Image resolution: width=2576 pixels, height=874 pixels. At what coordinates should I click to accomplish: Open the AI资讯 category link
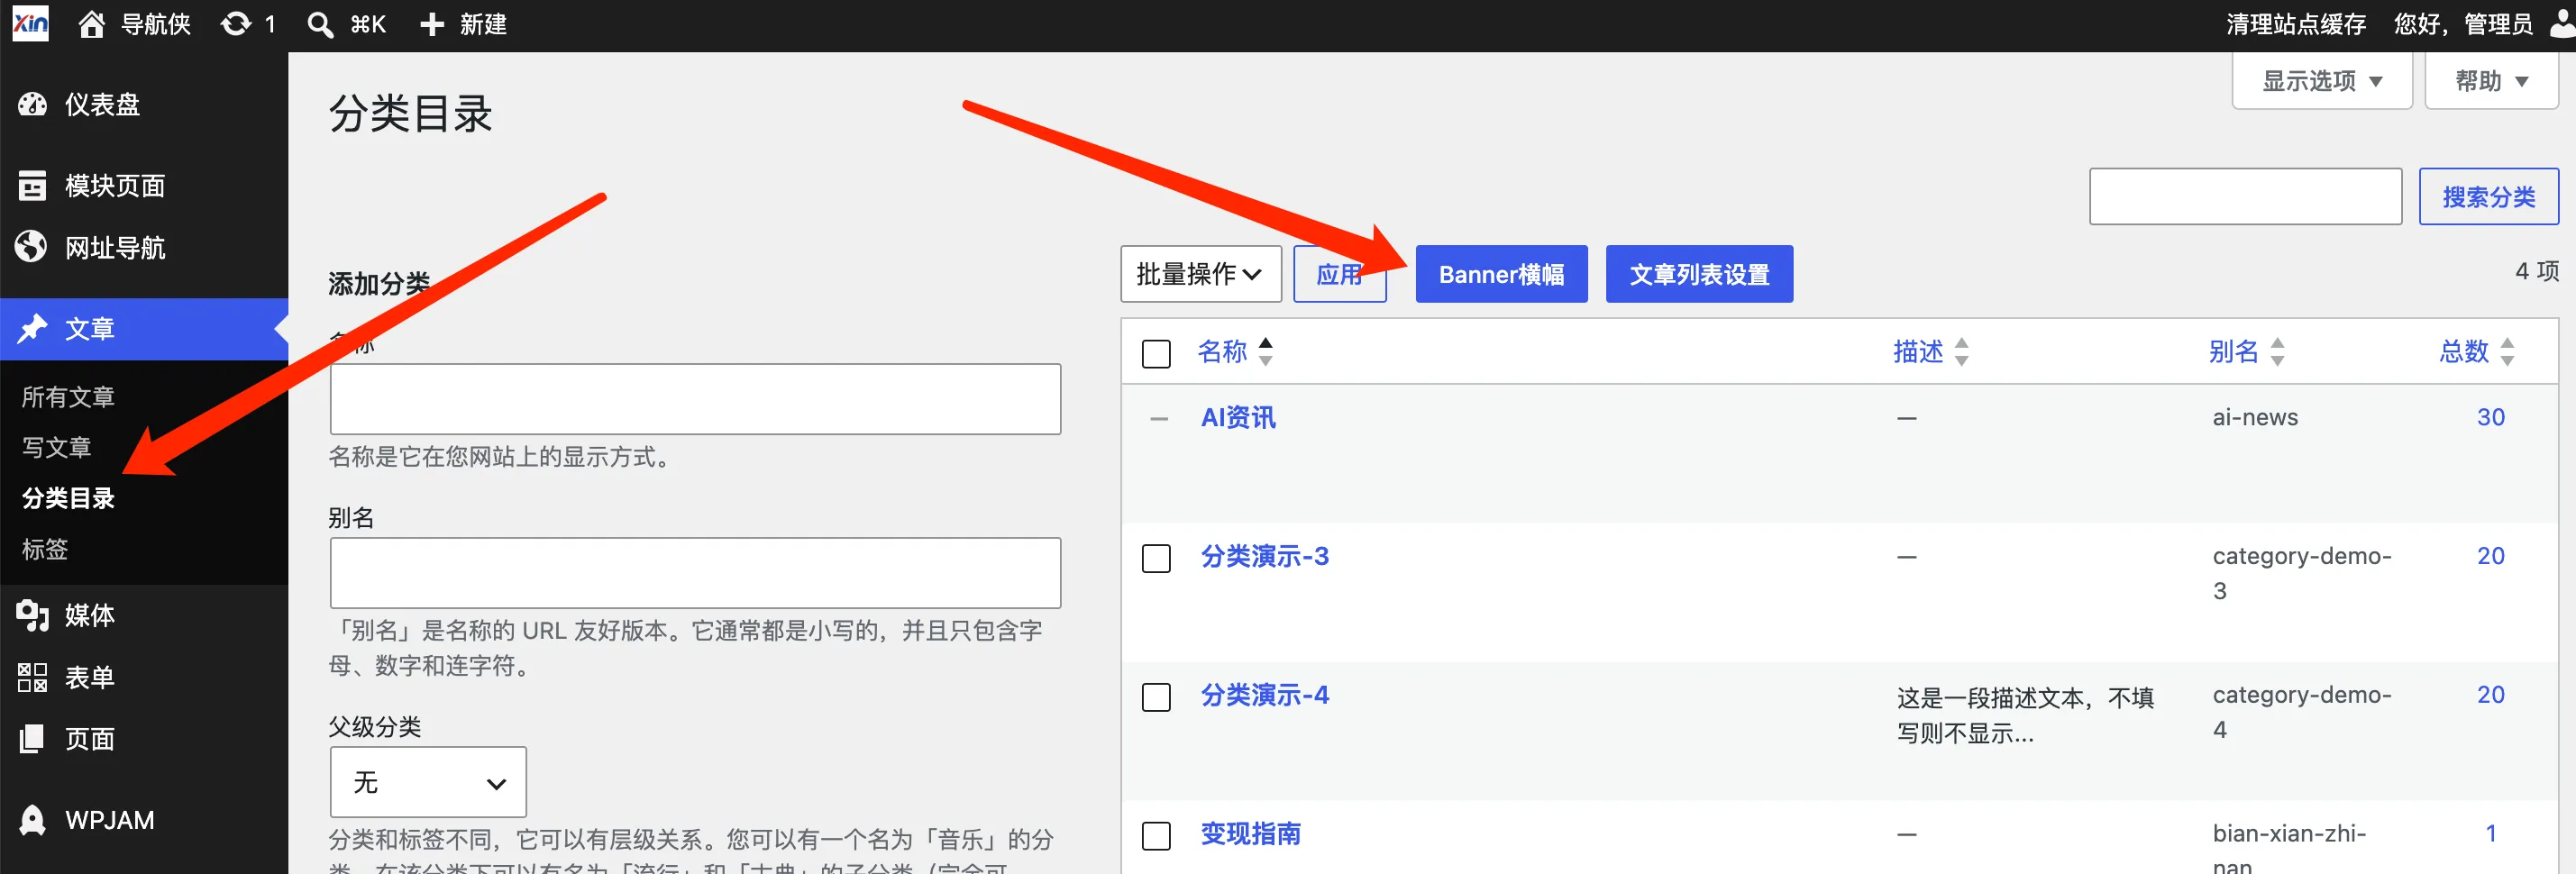pyautogui.click(x=1238, y=418)
